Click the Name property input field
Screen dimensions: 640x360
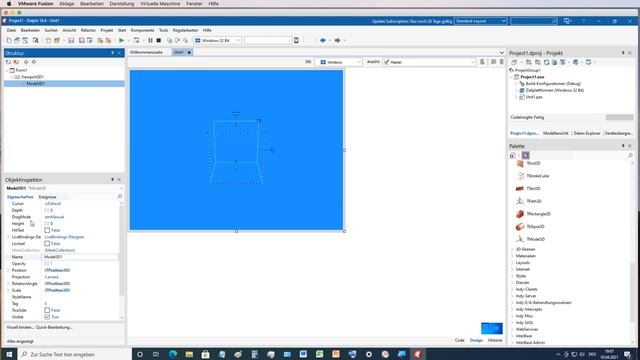click(80, 257)
